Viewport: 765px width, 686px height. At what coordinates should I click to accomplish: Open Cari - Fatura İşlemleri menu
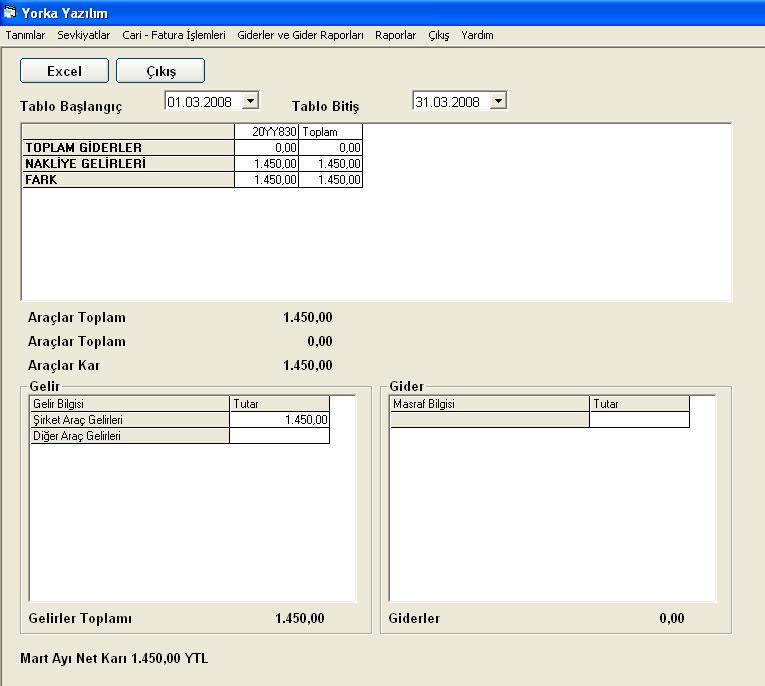174,35
